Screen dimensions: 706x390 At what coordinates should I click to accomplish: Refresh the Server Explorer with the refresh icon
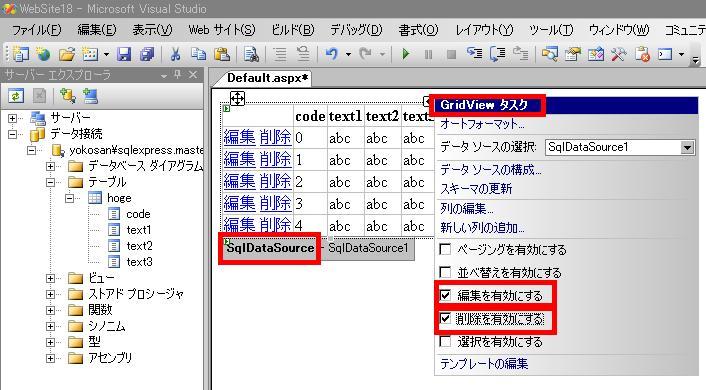[x=16, y=96]
